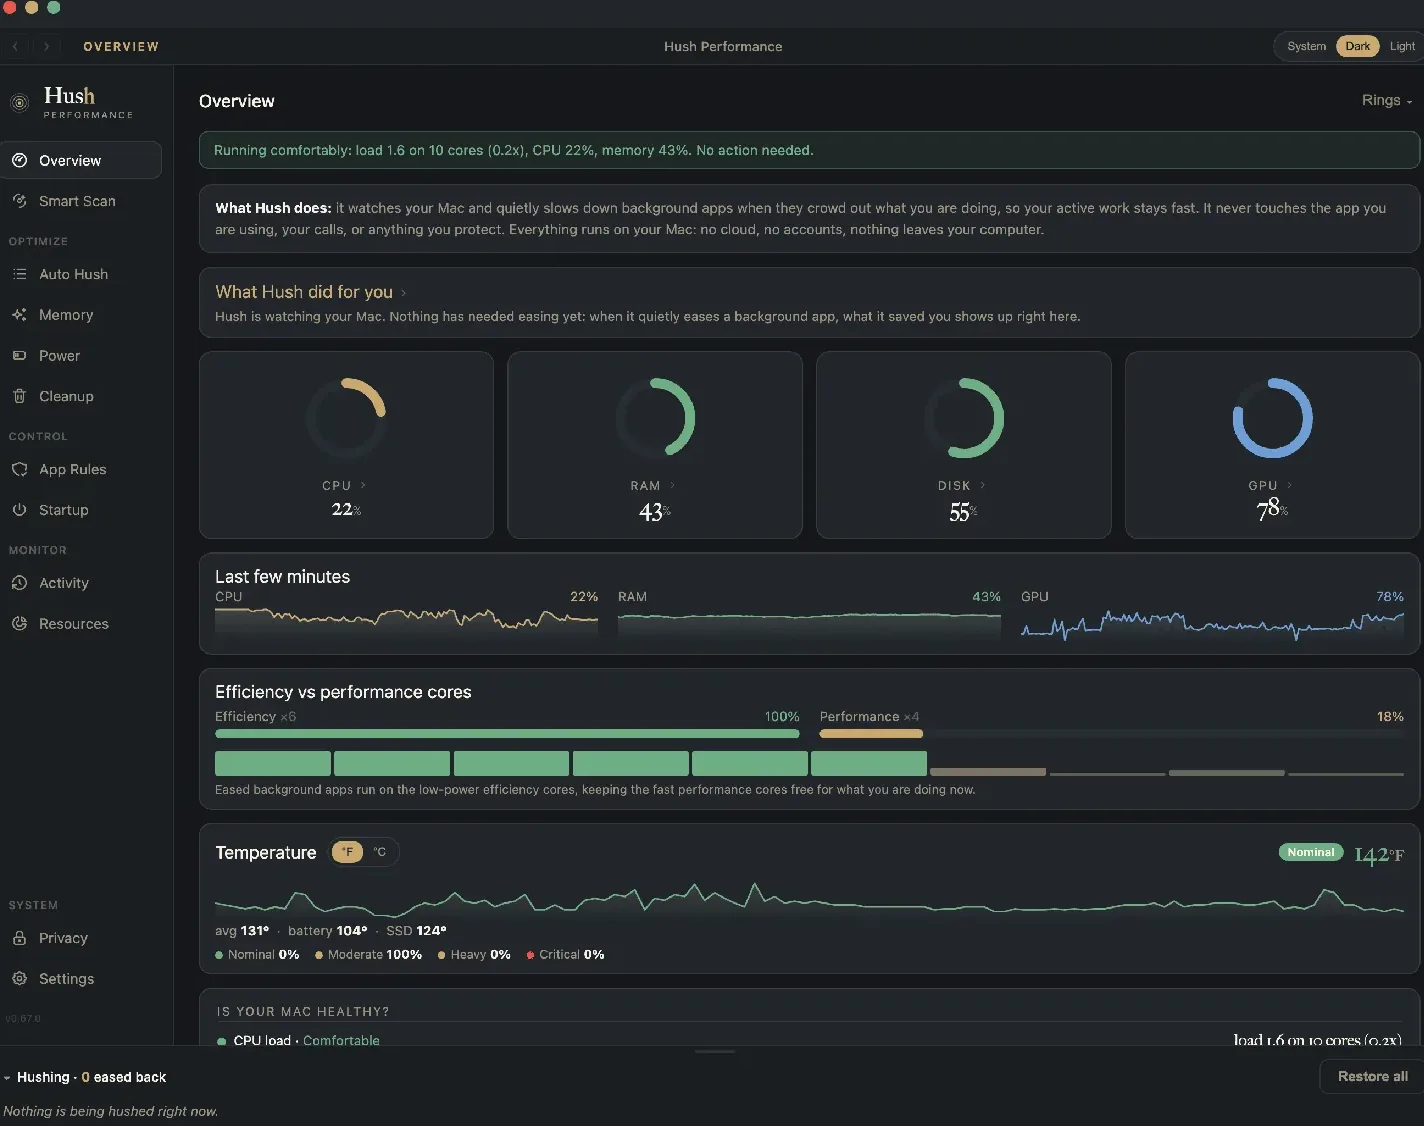Screen dimensions: 1424x1126
Task: Collapse the Hushing status panel chevron
Action: [x=7, y=1078]
